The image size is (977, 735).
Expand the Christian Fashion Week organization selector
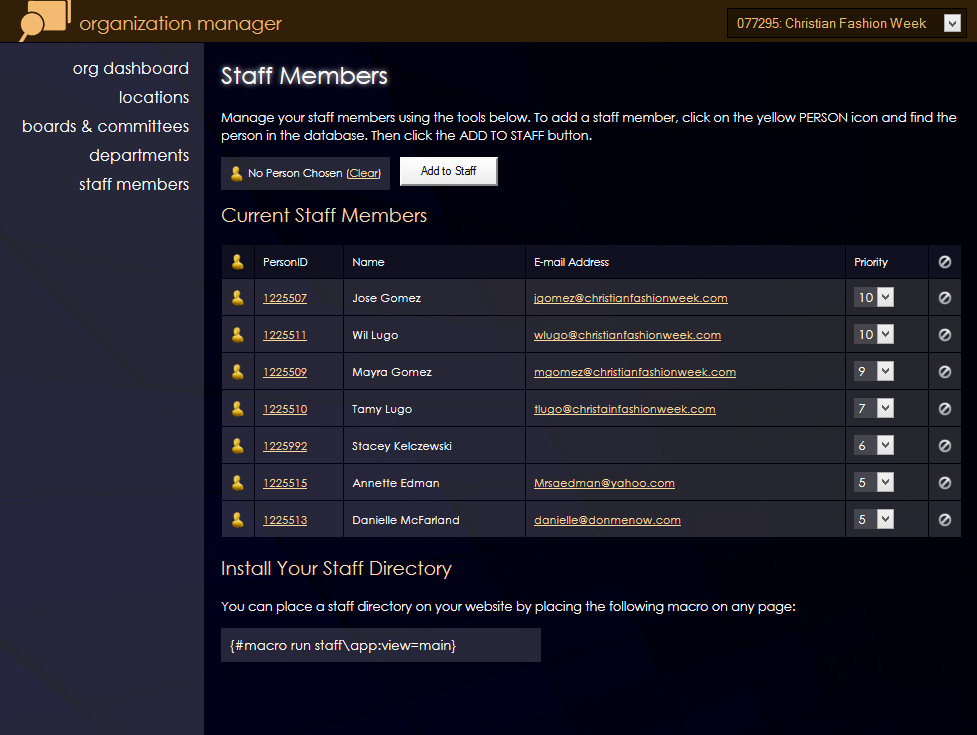pyautogui.click(x=845, y=24)
